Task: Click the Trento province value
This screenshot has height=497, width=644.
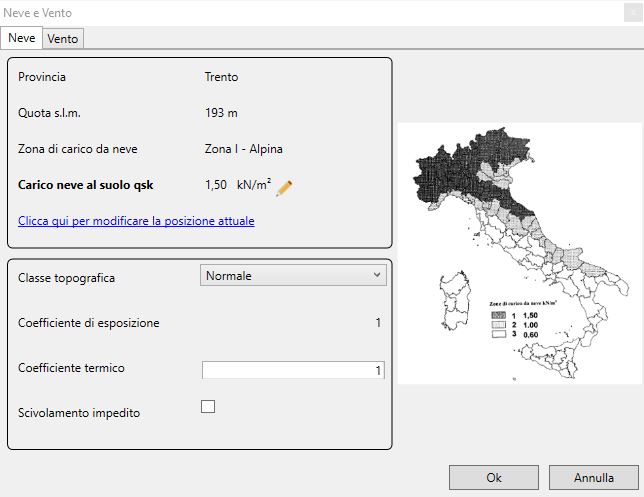Action: coord(221,77)
